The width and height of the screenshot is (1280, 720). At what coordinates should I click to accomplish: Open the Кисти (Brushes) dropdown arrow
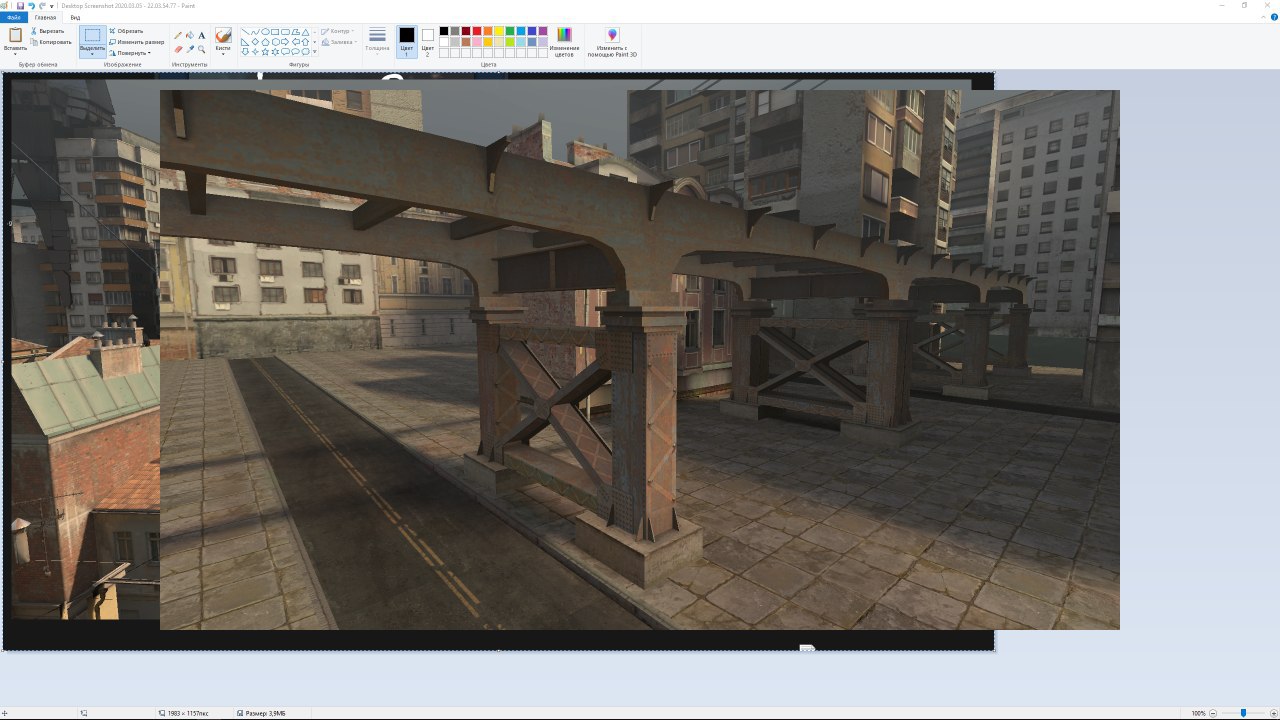point(223,52)
